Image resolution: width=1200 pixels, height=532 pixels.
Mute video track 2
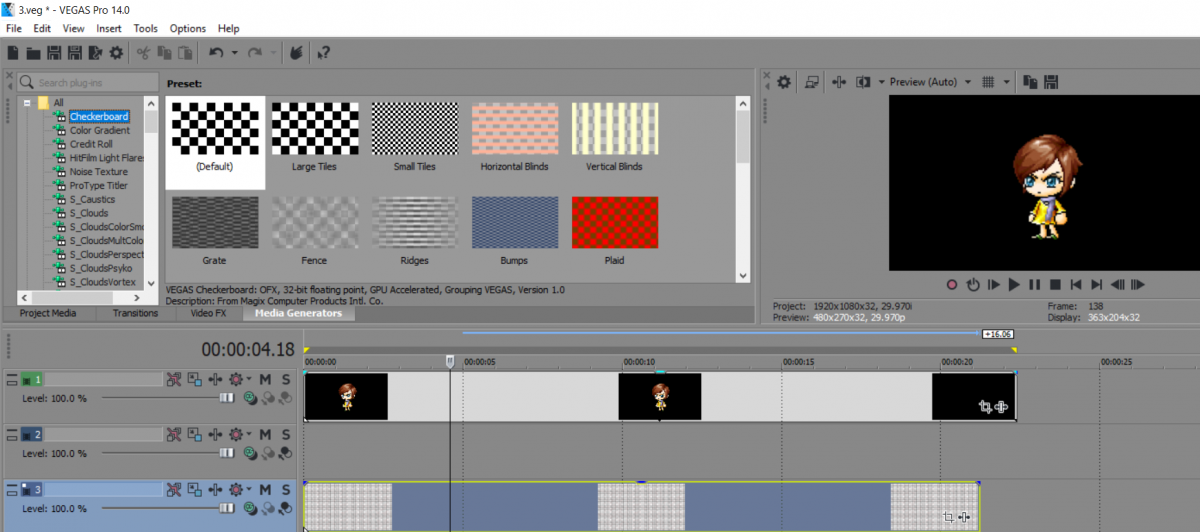coord(265,434)
